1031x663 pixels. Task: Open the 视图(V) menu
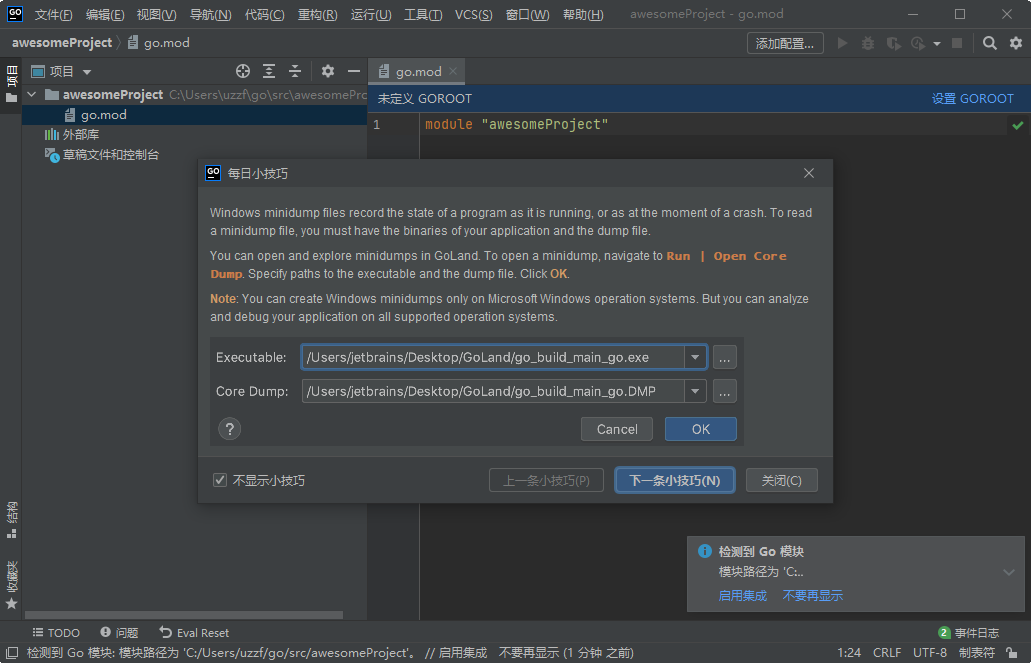[156, 14]
